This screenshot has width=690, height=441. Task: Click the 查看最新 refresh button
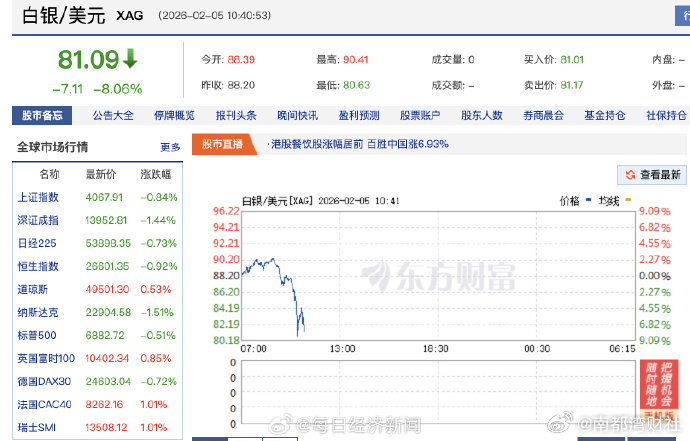coord(652,175)
